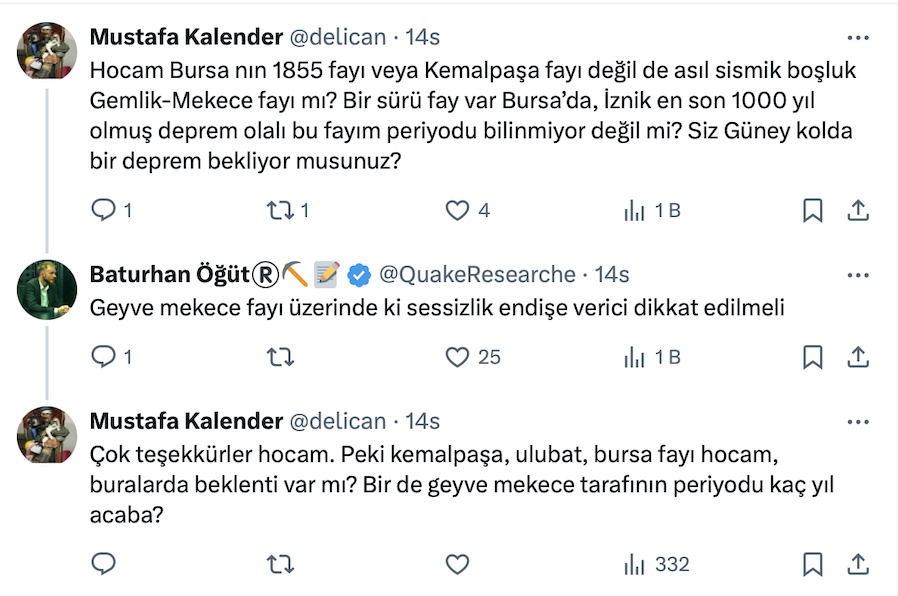Image resolution: width=898 pixels, height=596 pixels.
Task: Open Mustafa Kalender's avatar on the first tweet
Action: coord(47,51)
